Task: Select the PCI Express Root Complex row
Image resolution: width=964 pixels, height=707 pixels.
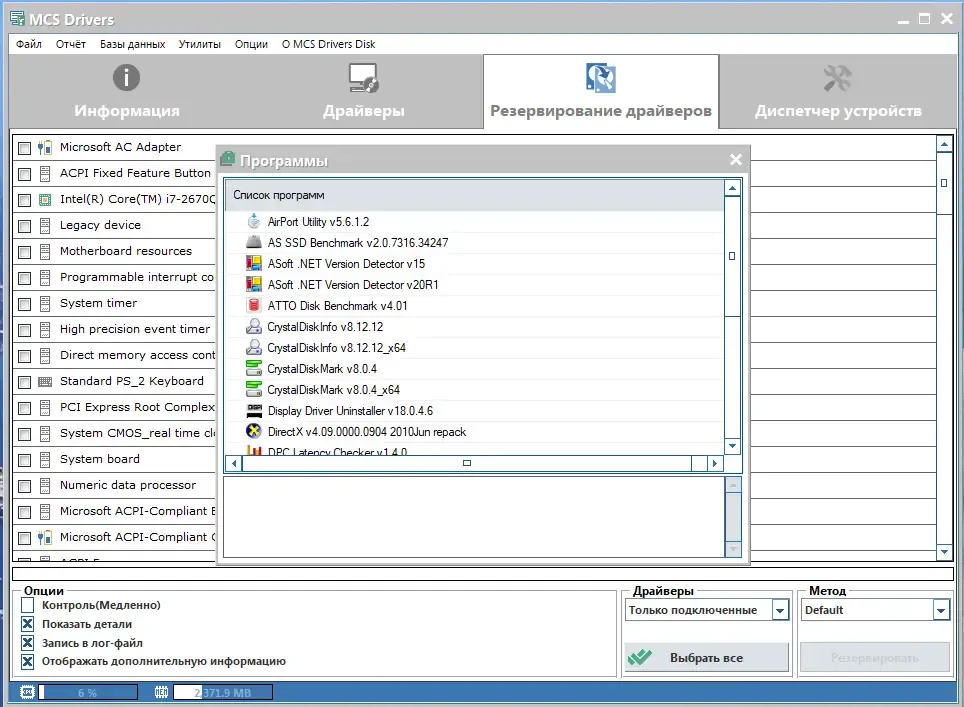Action: coord(114,408)
